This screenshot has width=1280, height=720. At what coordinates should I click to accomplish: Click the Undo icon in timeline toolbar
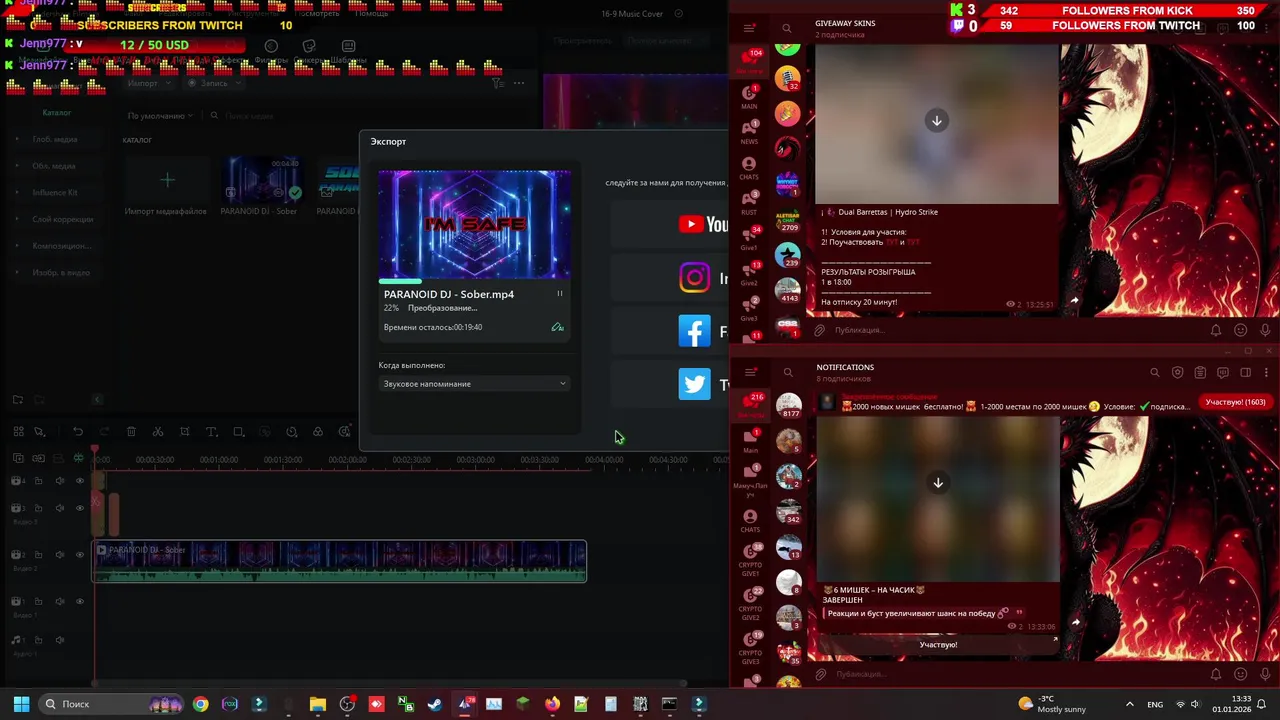coord(77,432)
